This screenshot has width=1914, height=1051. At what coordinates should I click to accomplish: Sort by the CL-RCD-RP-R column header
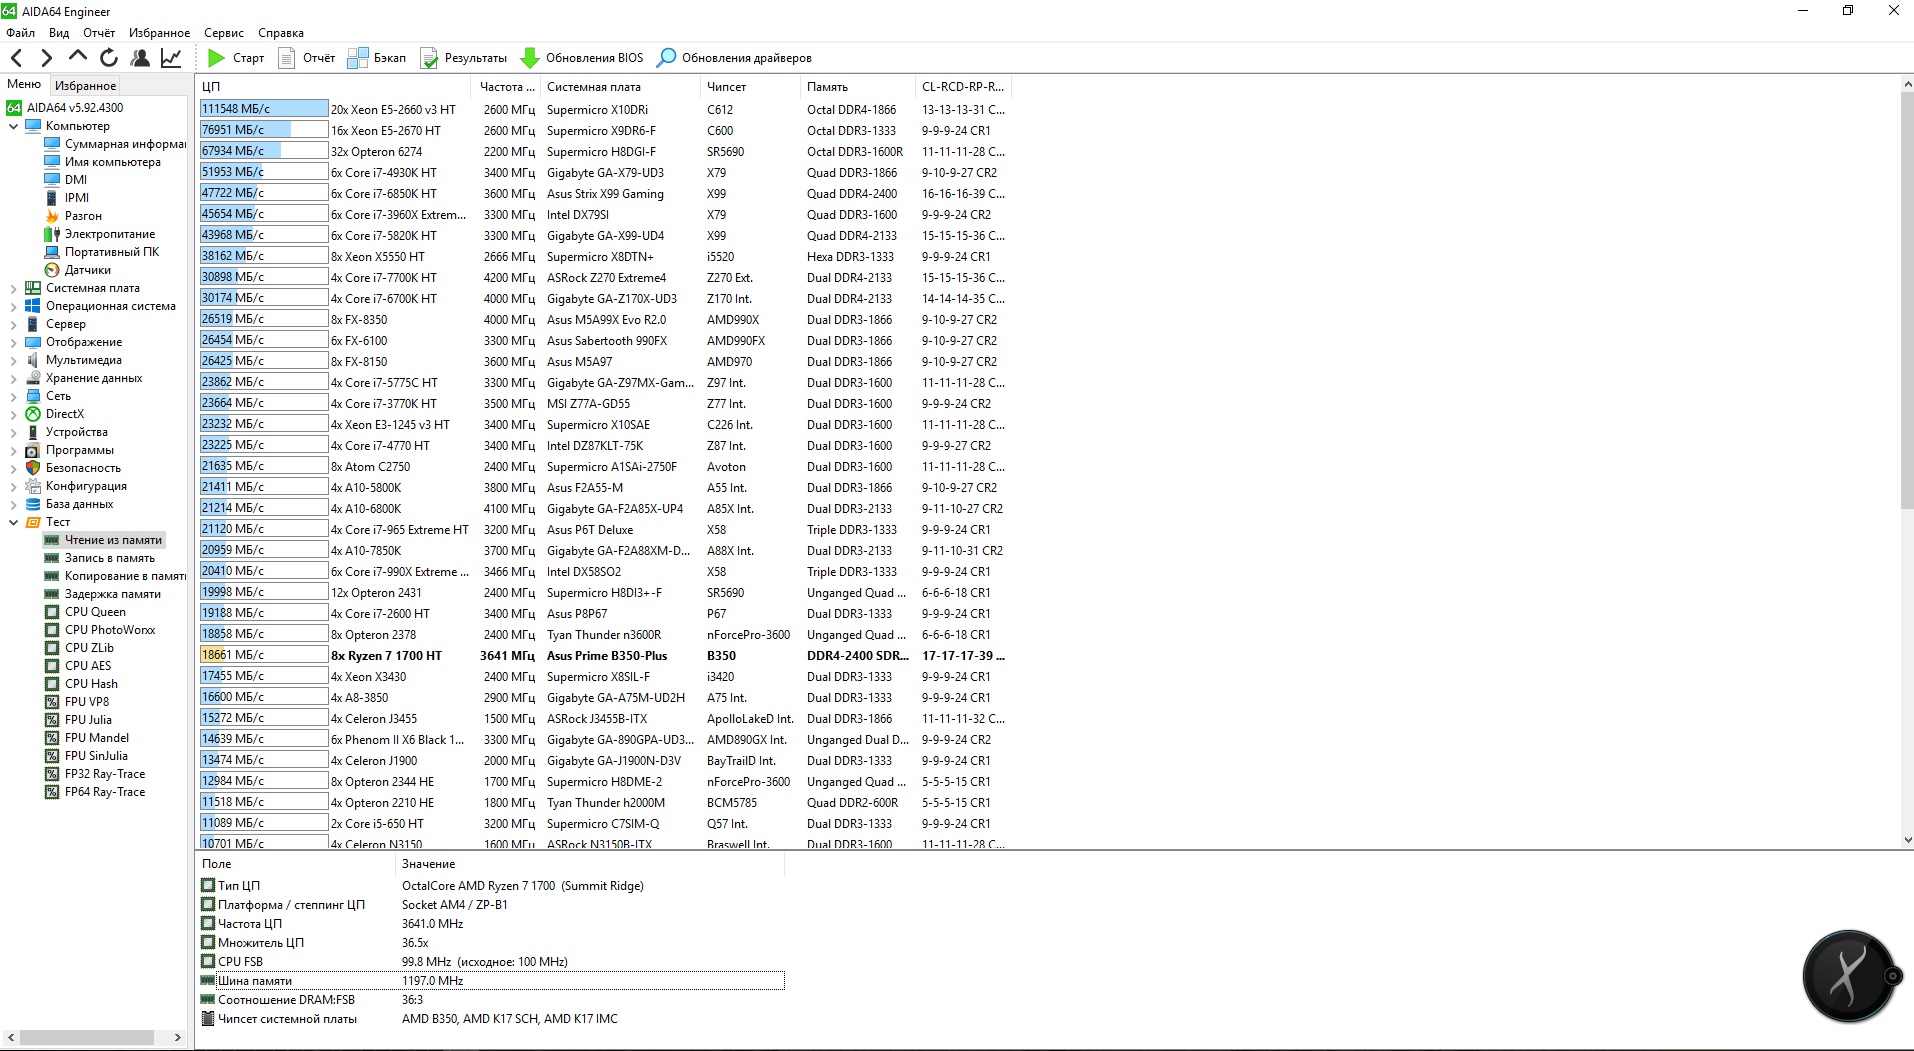963,87
